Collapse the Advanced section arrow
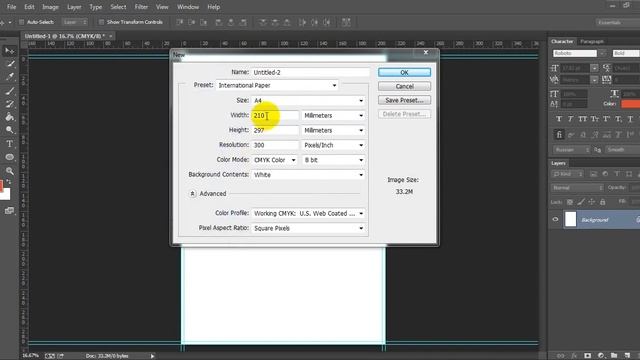The width and height of the screenshot is (640, 360). click(x=192, y=193)
